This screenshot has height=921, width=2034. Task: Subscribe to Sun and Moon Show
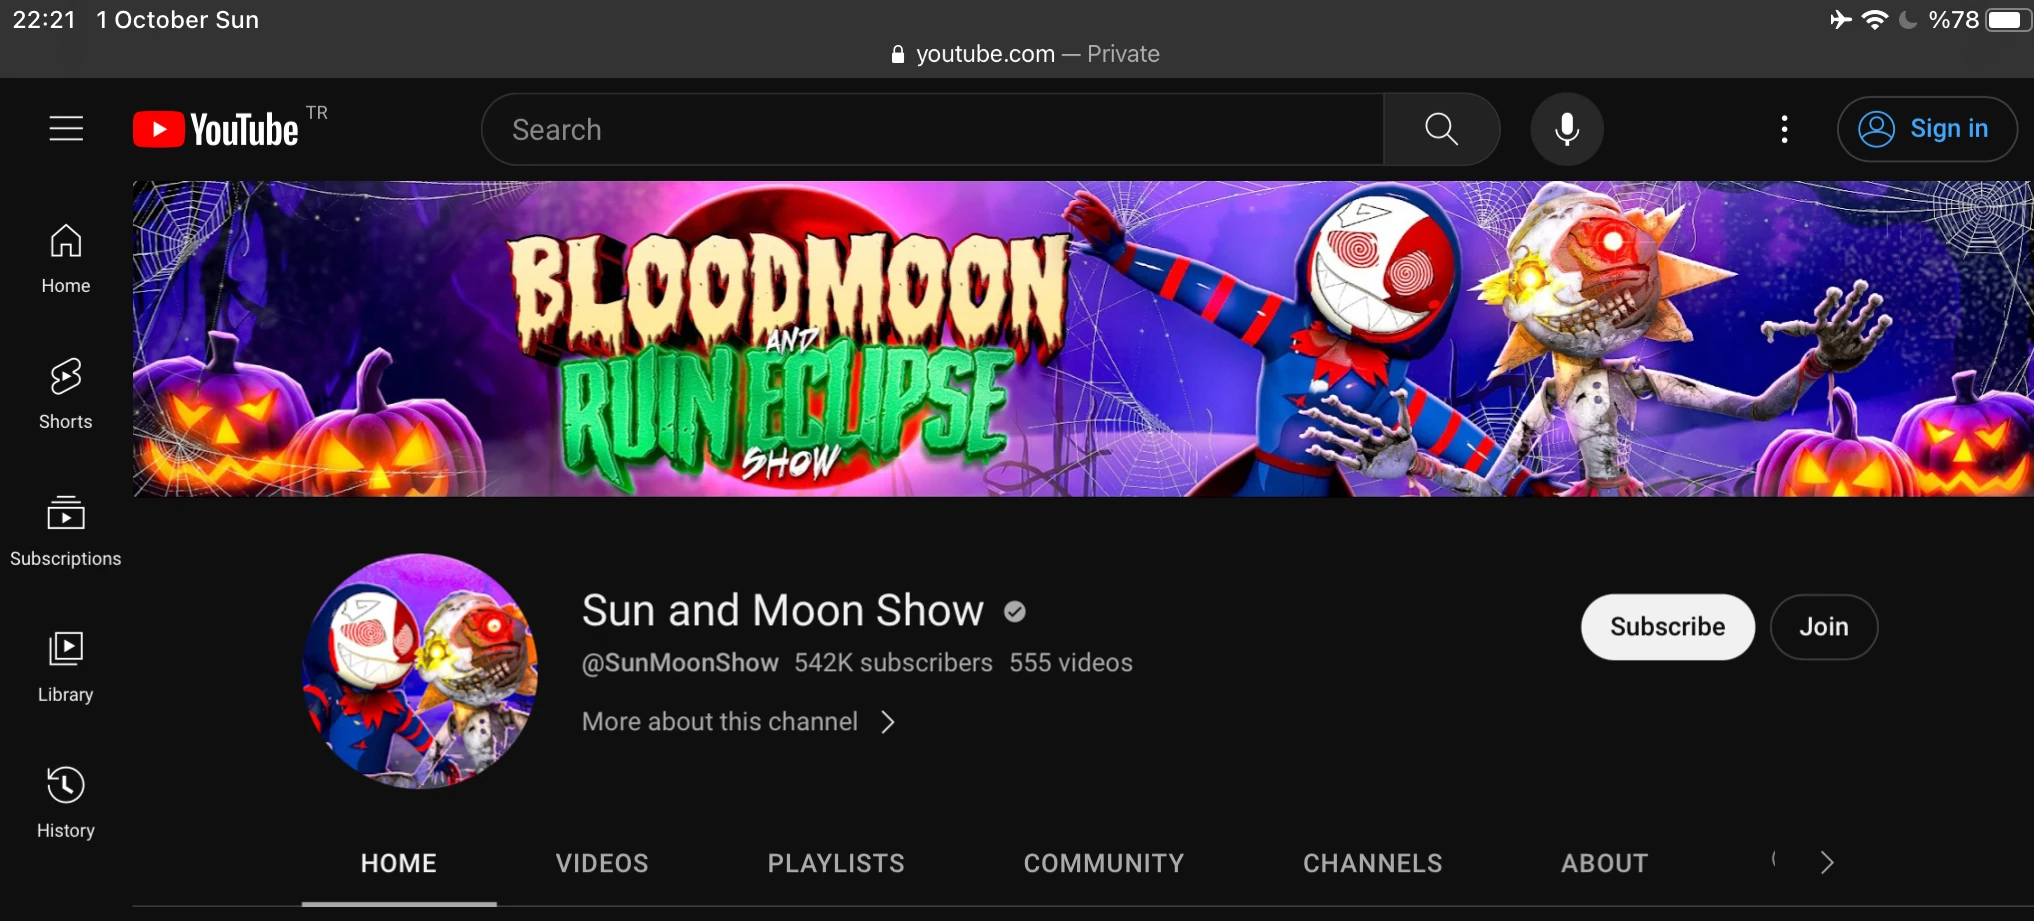coord(1666,627)
